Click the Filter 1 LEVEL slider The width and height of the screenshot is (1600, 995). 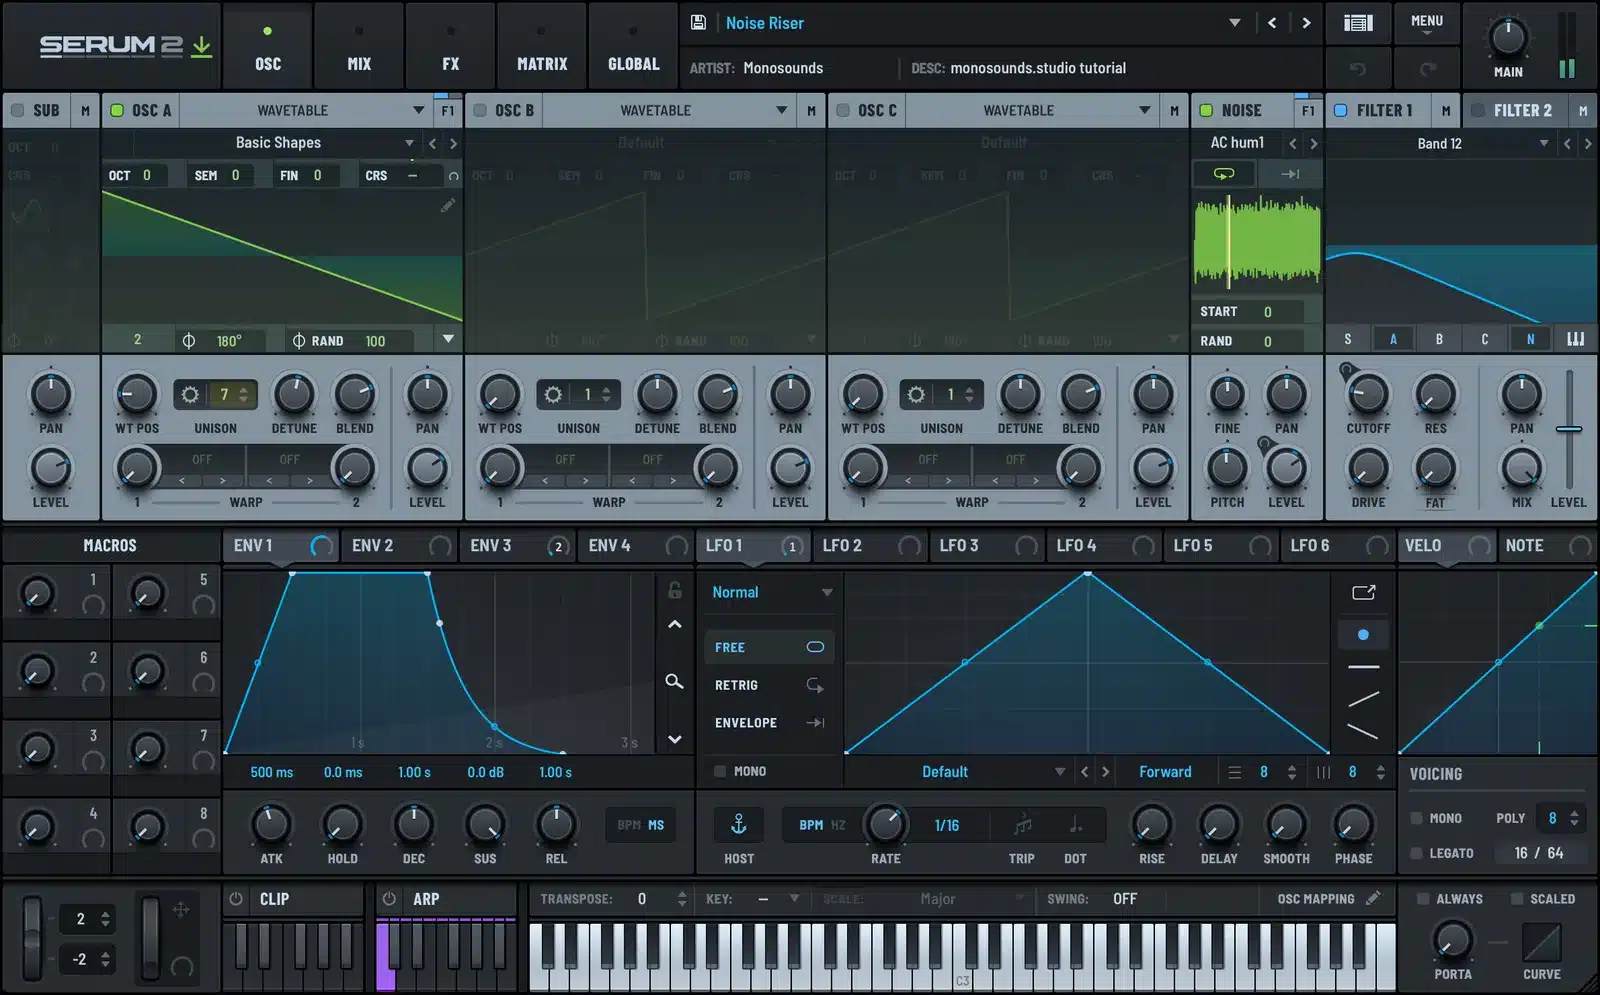[x=1569, y=429]
